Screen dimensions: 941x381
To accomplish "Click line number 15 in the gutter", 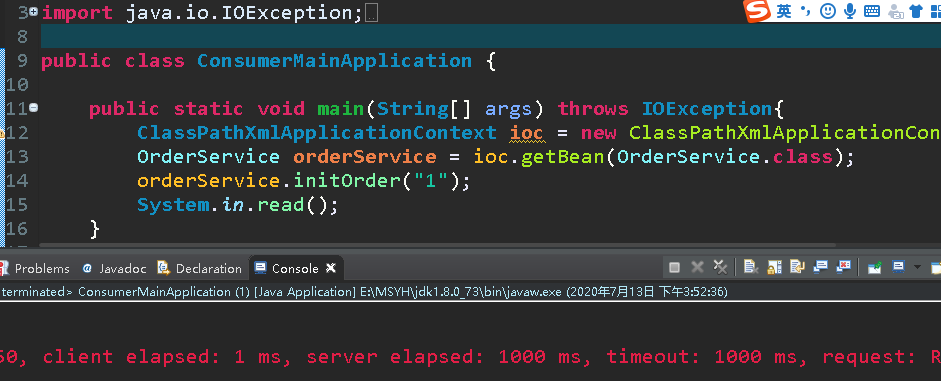I will [x=18, y=205].
